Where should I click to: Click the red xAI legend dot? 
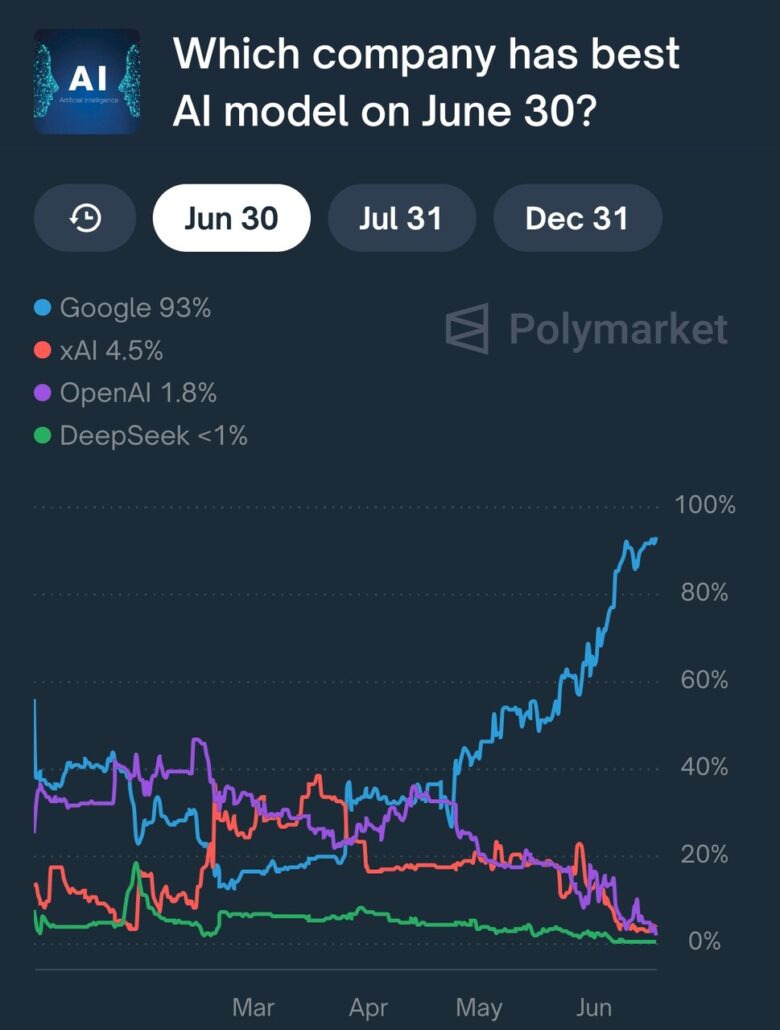click(43, 351)
